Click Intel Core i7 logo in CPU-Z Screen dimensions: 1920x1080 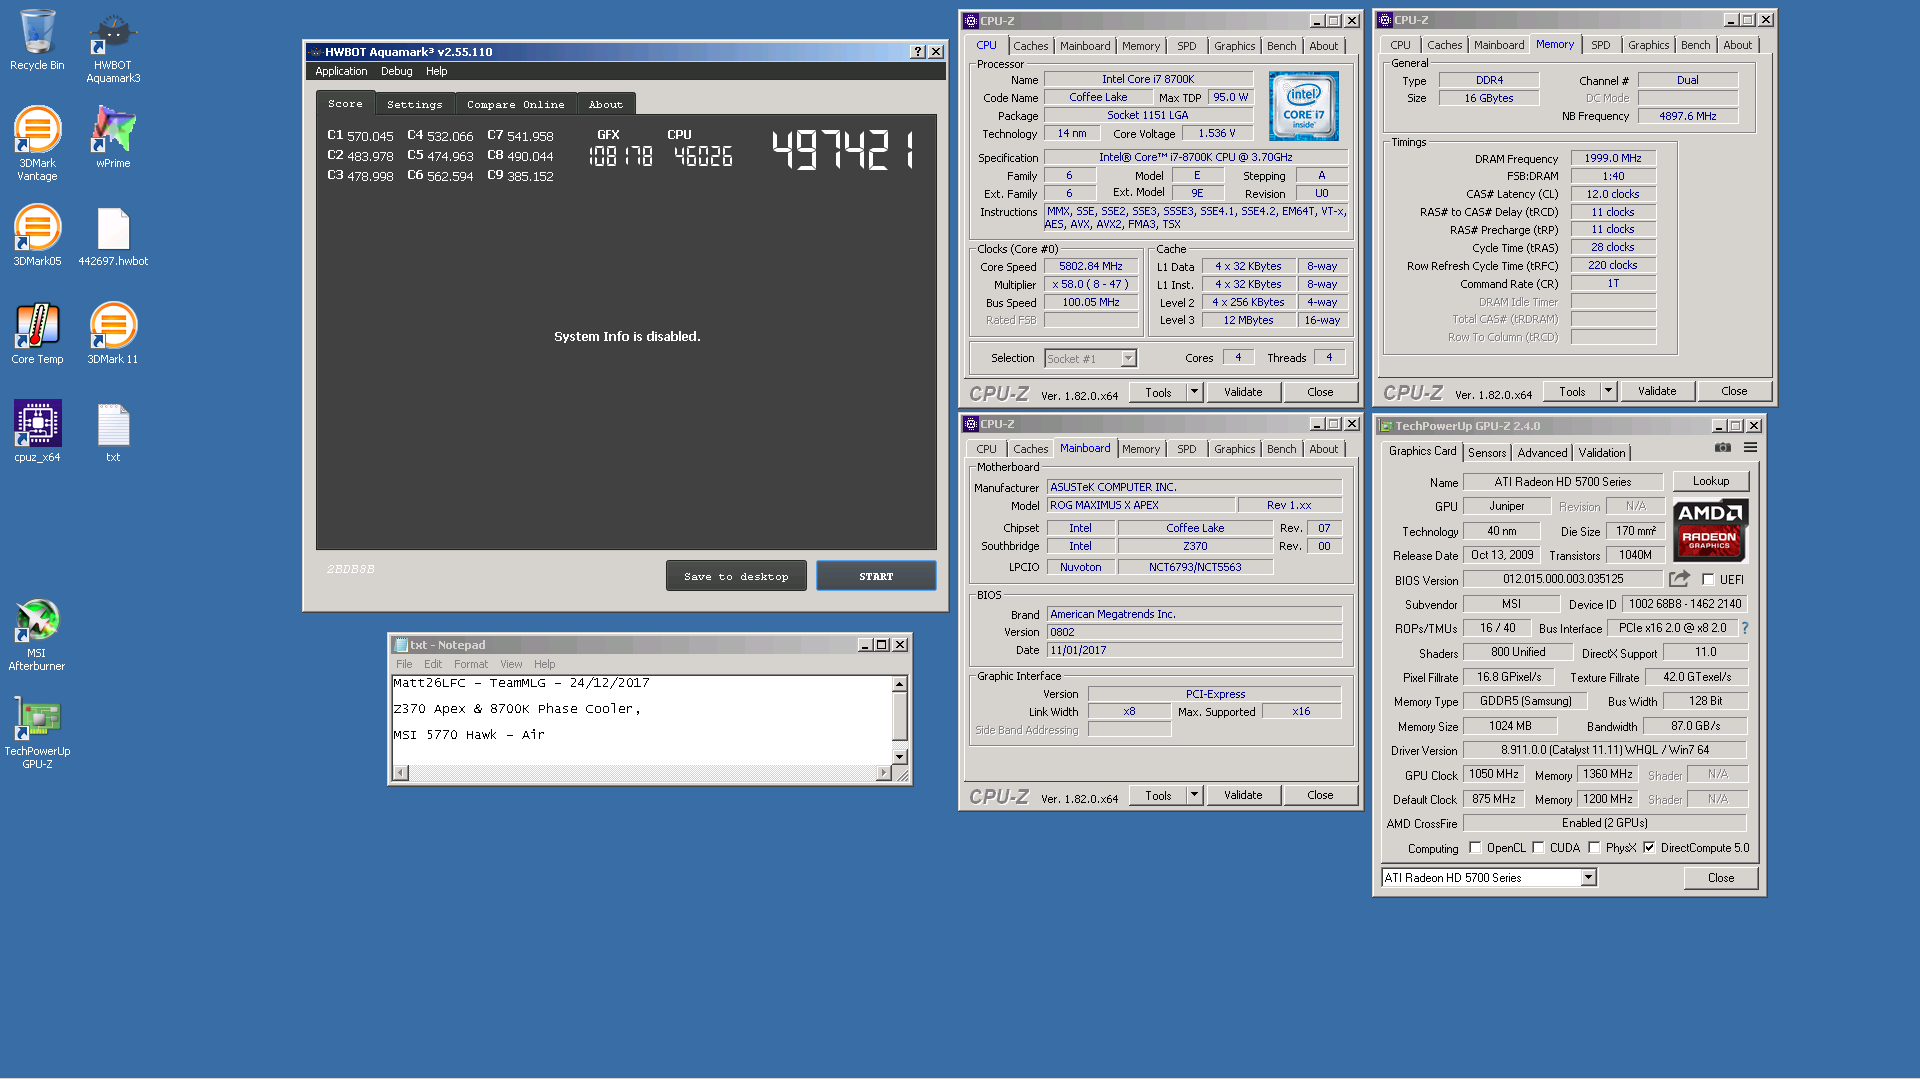click(x=1304, y=106)
